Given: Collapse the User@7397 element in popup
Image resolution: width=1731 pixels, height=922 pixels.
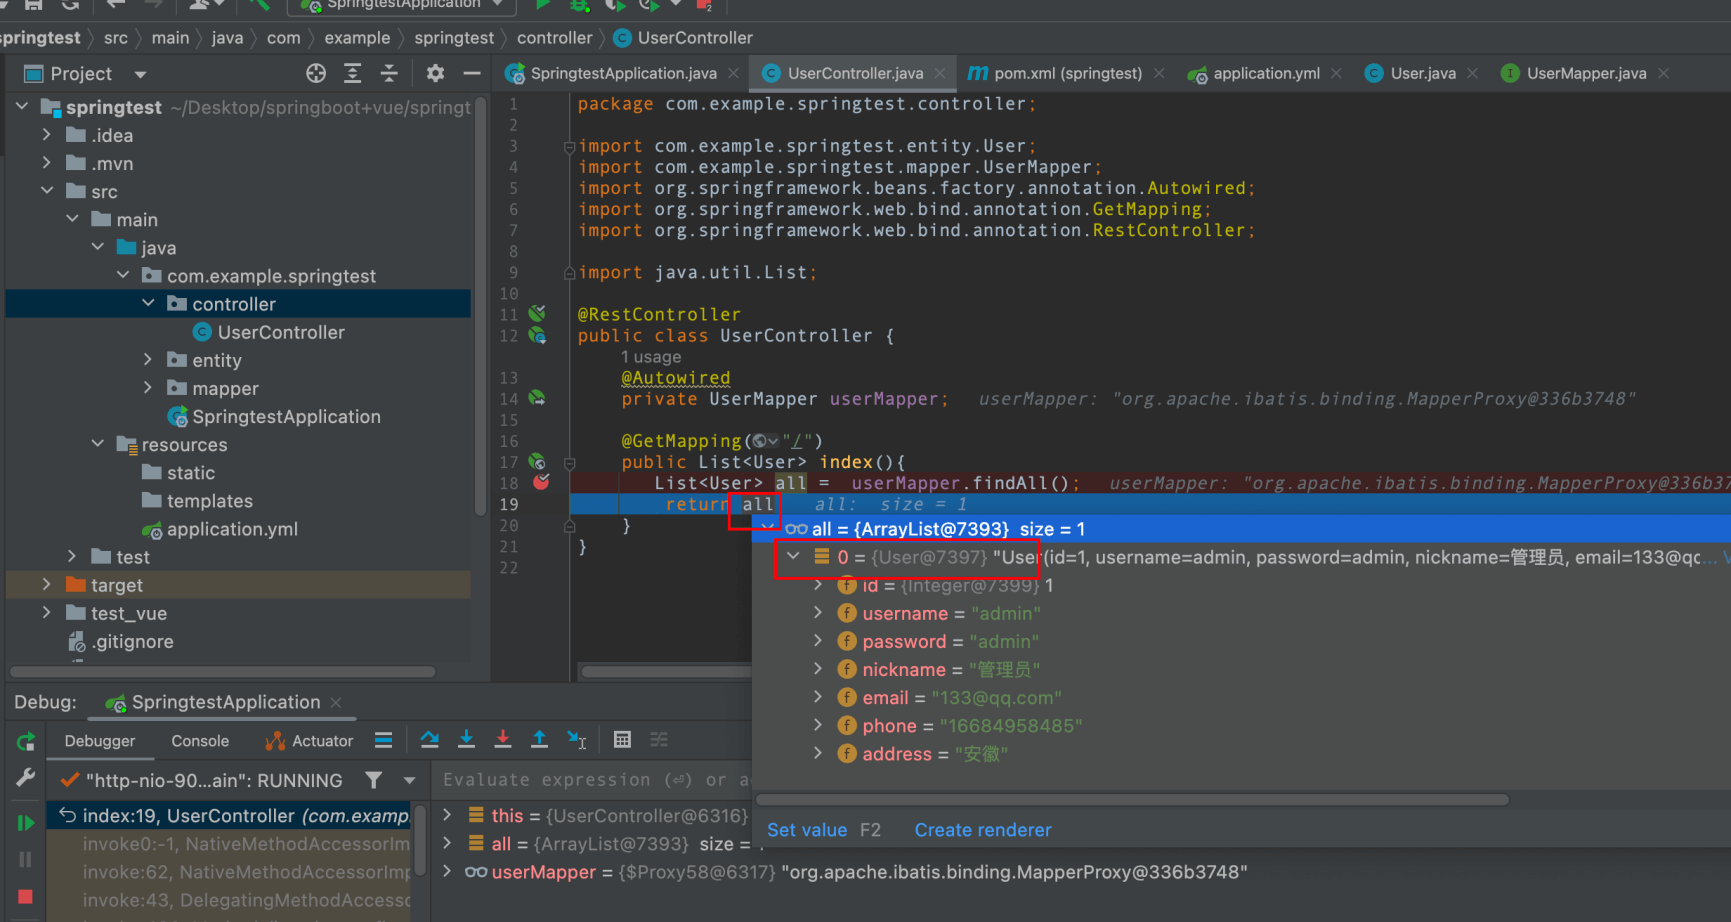Looking at the screenshot, I should coord(794,556).
